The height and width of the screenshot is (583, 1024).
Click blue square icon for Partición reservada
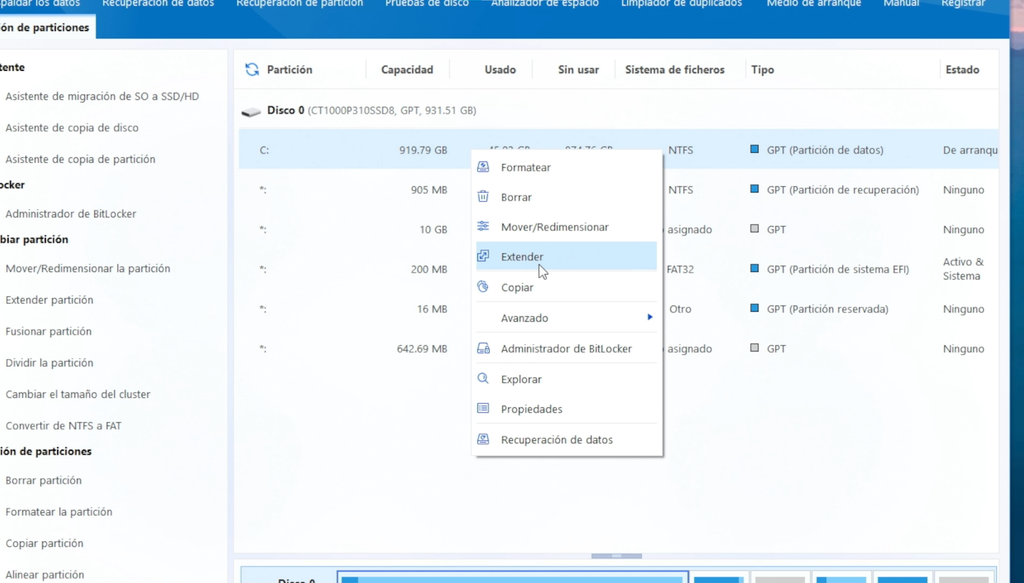pyautogui.click(x=754, y=308)
